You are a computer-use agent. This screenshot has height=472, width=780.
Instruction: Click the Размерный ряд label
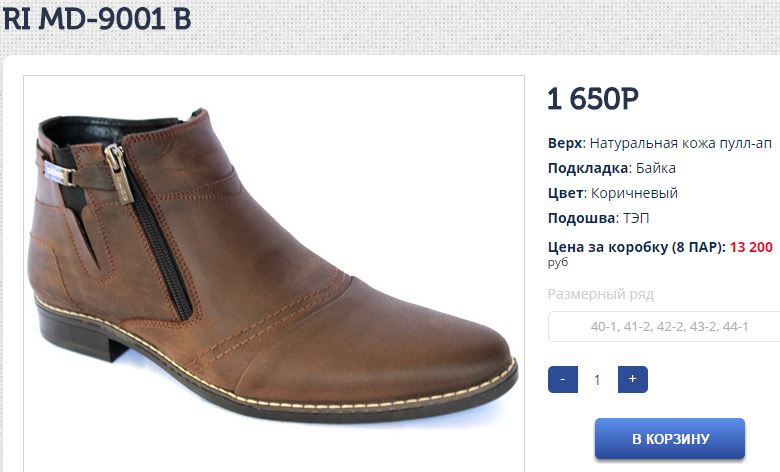[600, 294]
